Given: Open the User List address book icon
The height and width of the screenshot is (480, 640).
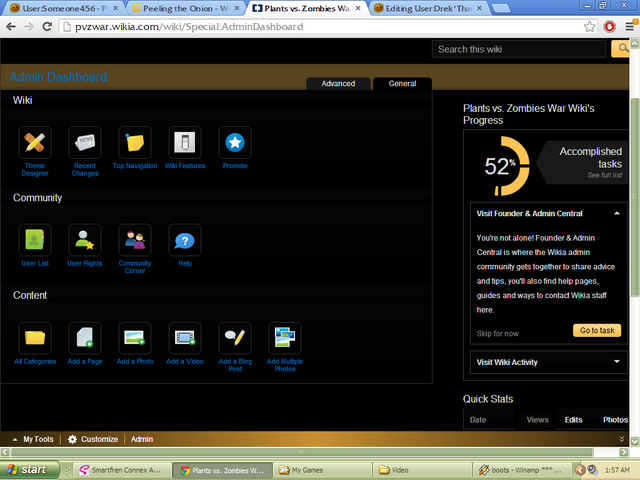Looking at the screenshot, I should 35,240.
